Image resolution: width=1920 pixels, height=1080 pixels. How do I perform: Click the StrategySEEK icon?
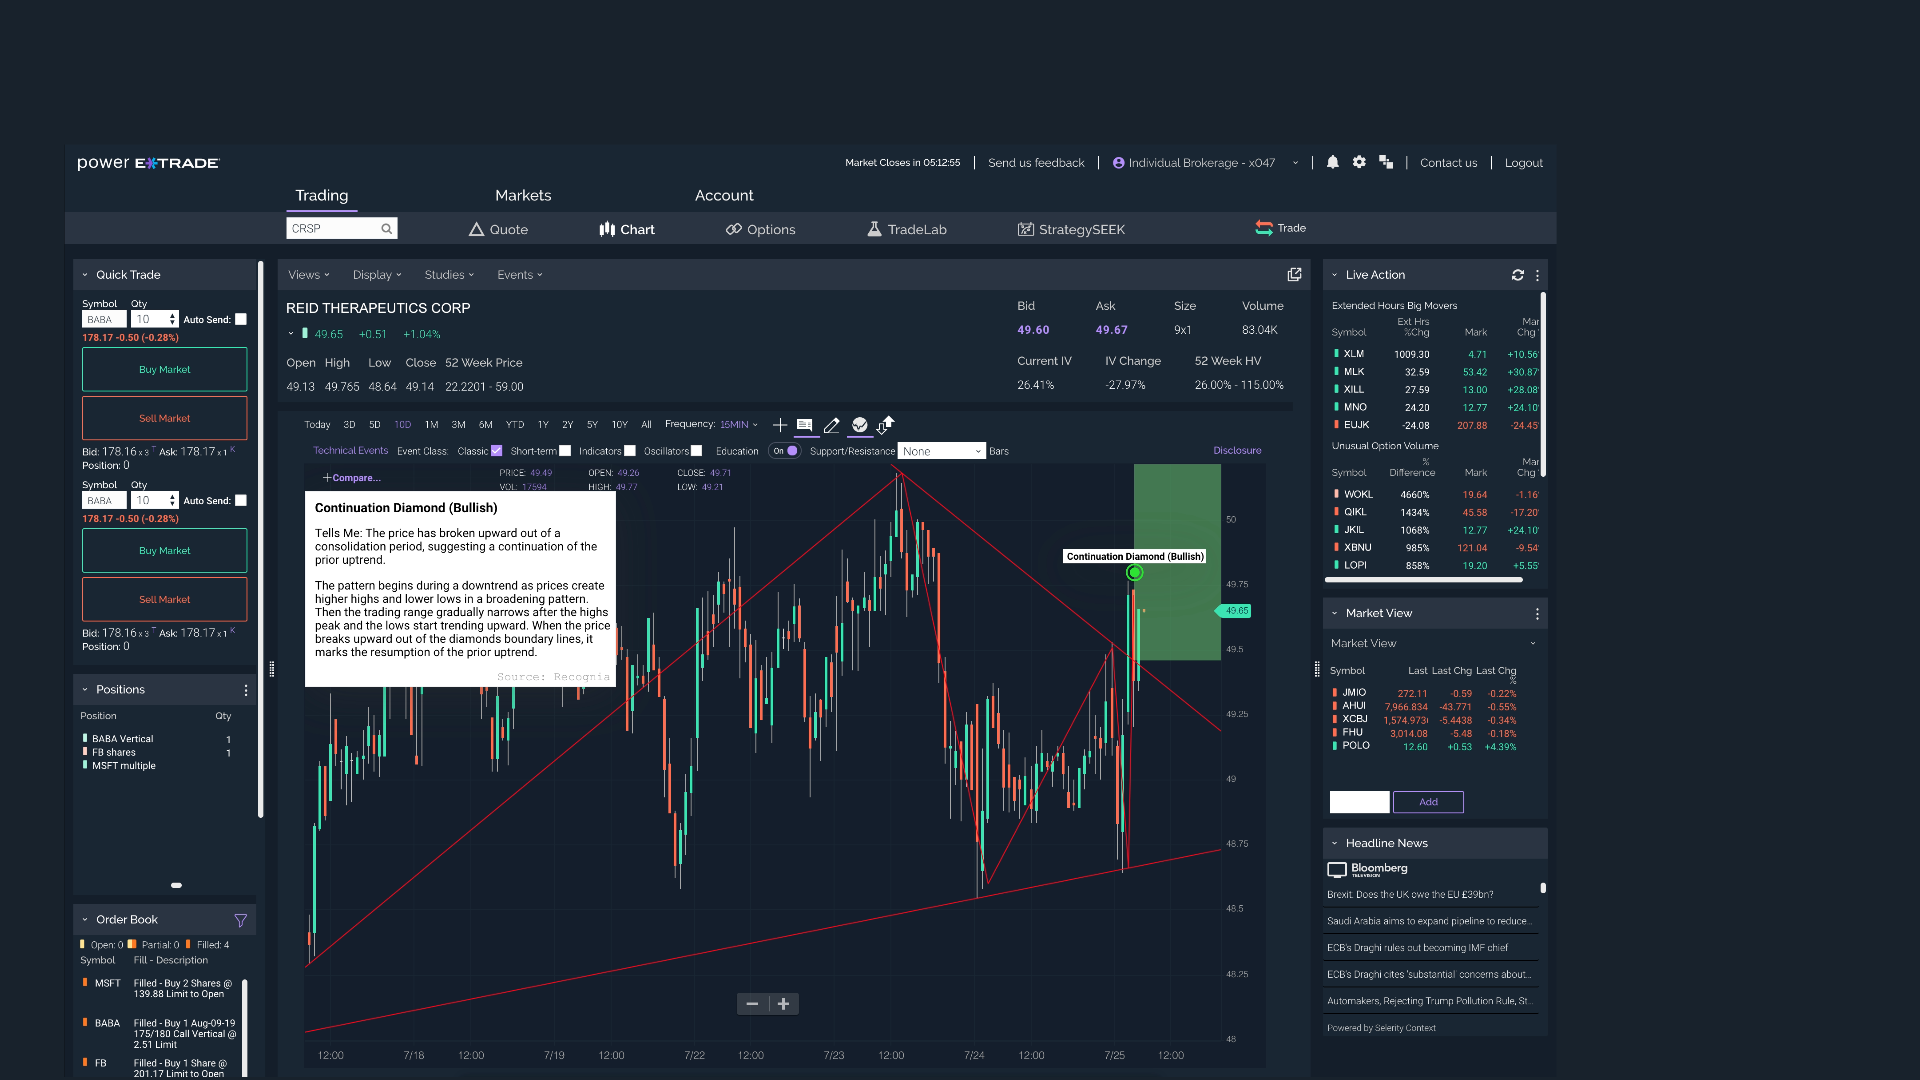[x=1025, y=229]
